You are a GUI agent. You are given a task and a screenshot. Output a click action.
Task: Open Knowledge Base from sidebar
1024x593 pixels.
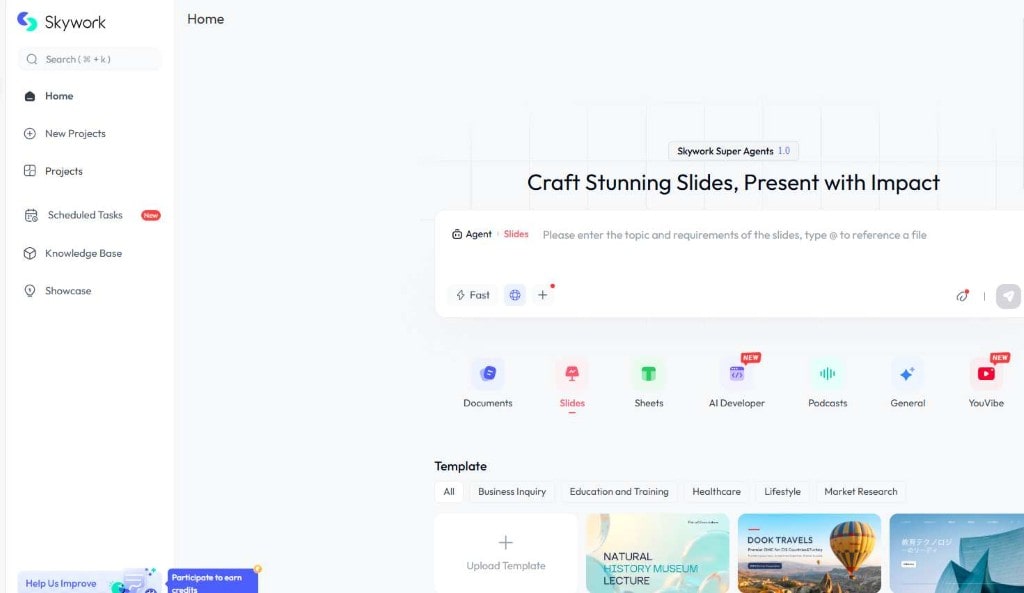pyautogui.click(x=84, y=253)
